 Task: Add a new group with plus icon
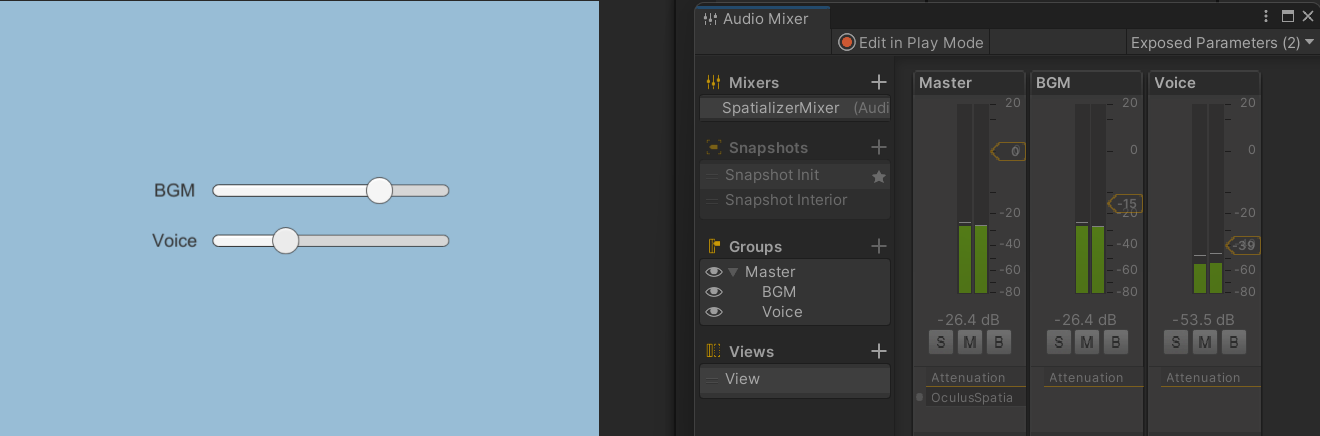tap(879, 246)
